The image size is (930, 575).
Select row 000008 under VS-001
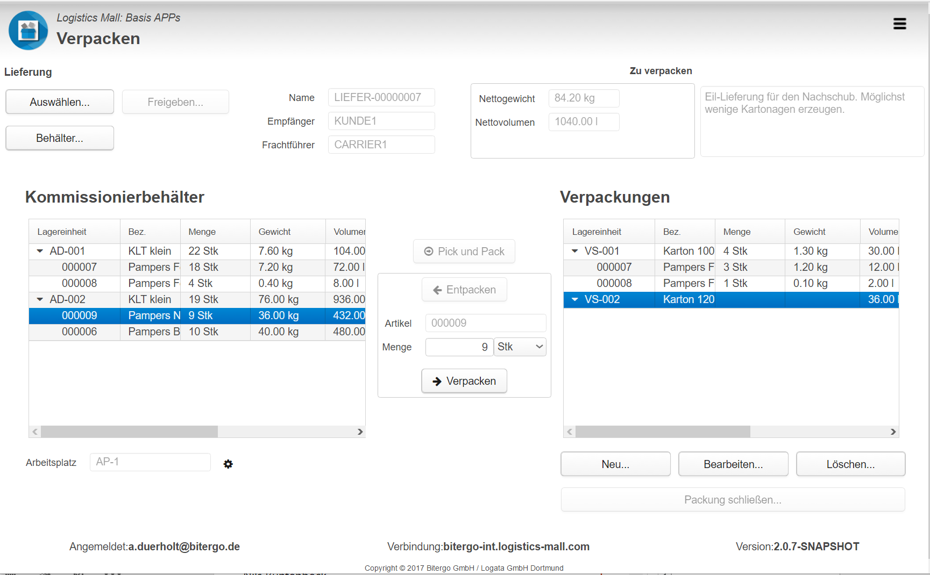(x=731, y=283)
